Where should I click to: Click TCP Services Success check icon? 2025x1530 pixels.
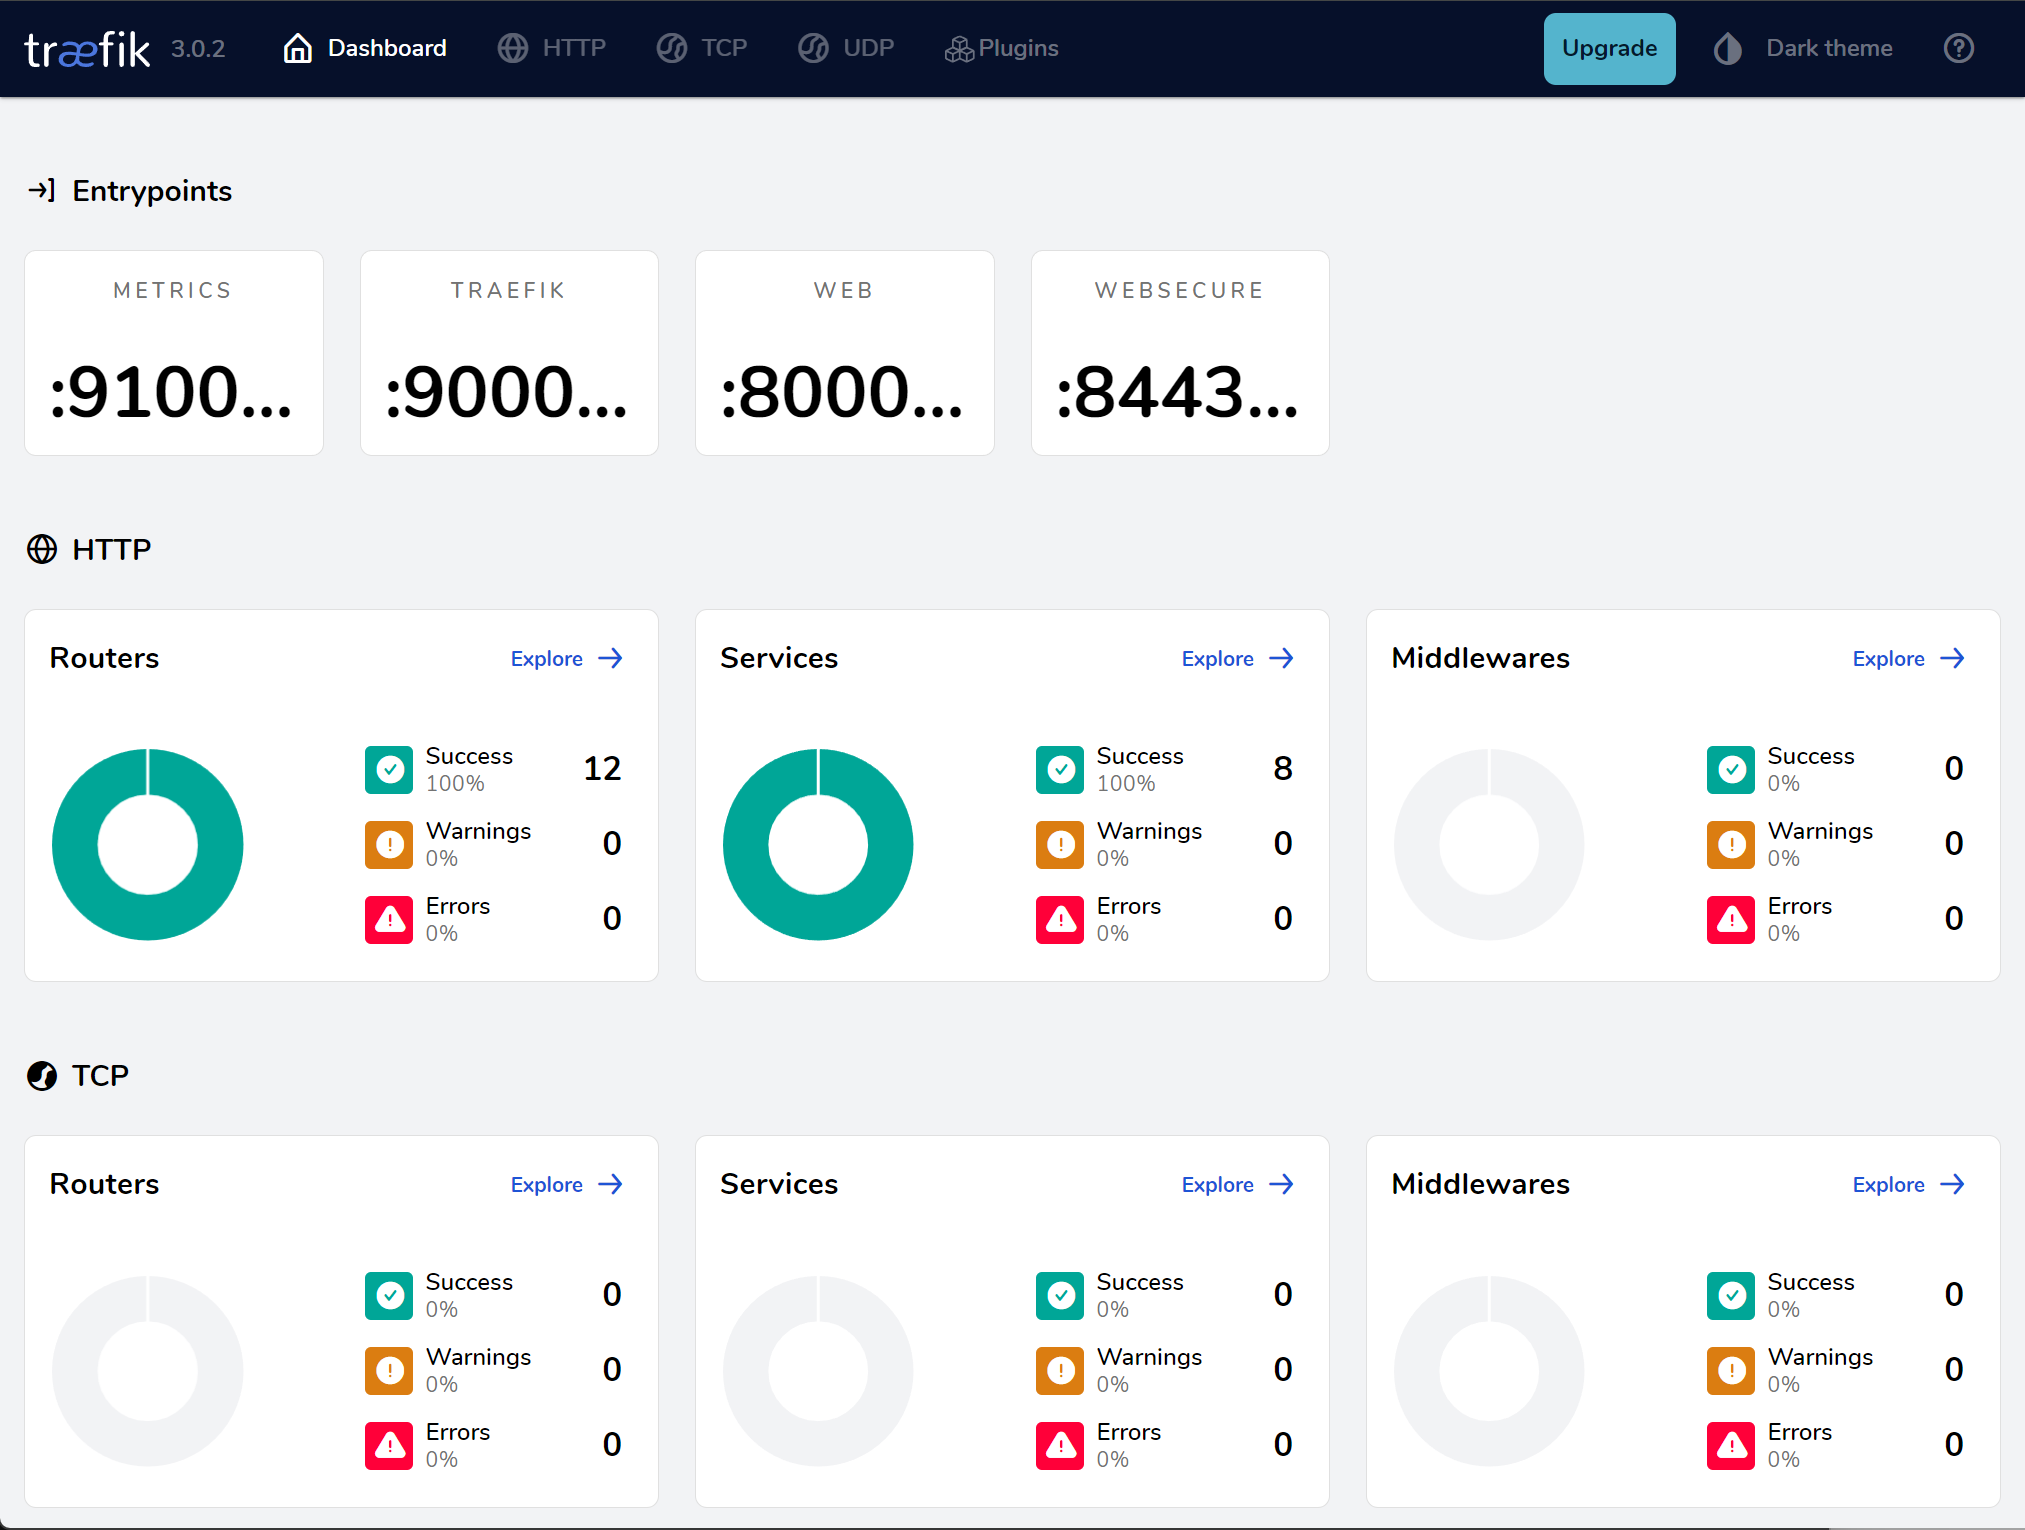[1060, 1295]
